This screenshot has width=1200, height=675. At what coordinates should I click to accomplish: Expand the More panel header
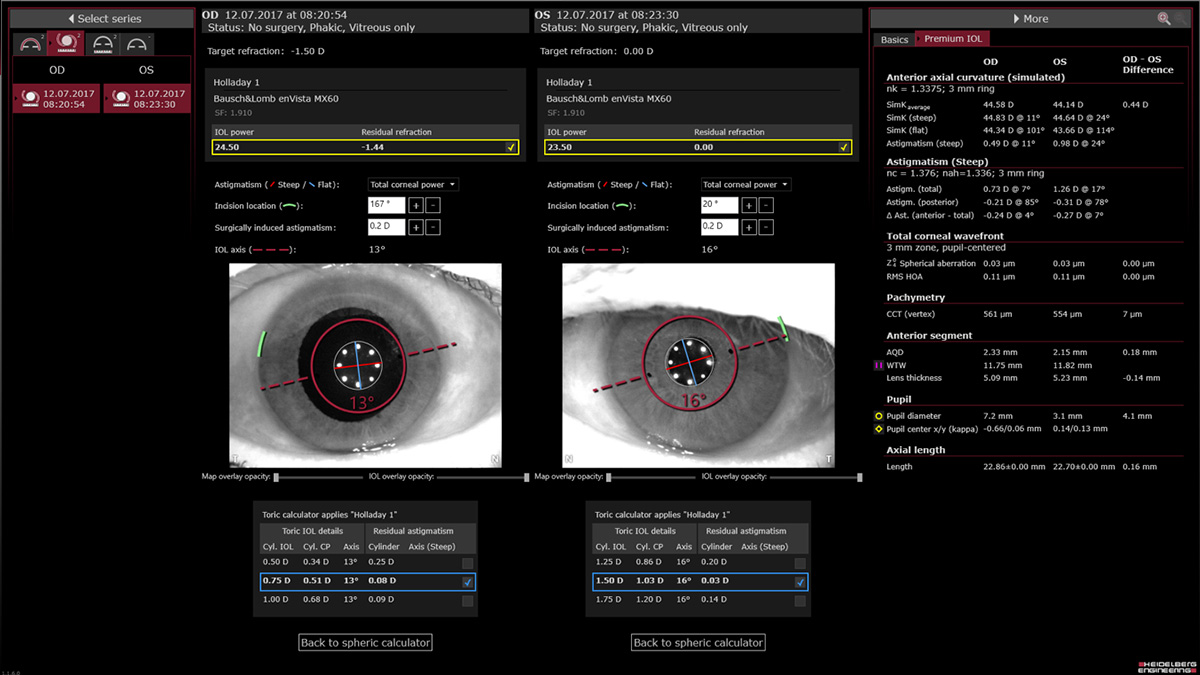pyautogui.click(x=1030, y=18)
